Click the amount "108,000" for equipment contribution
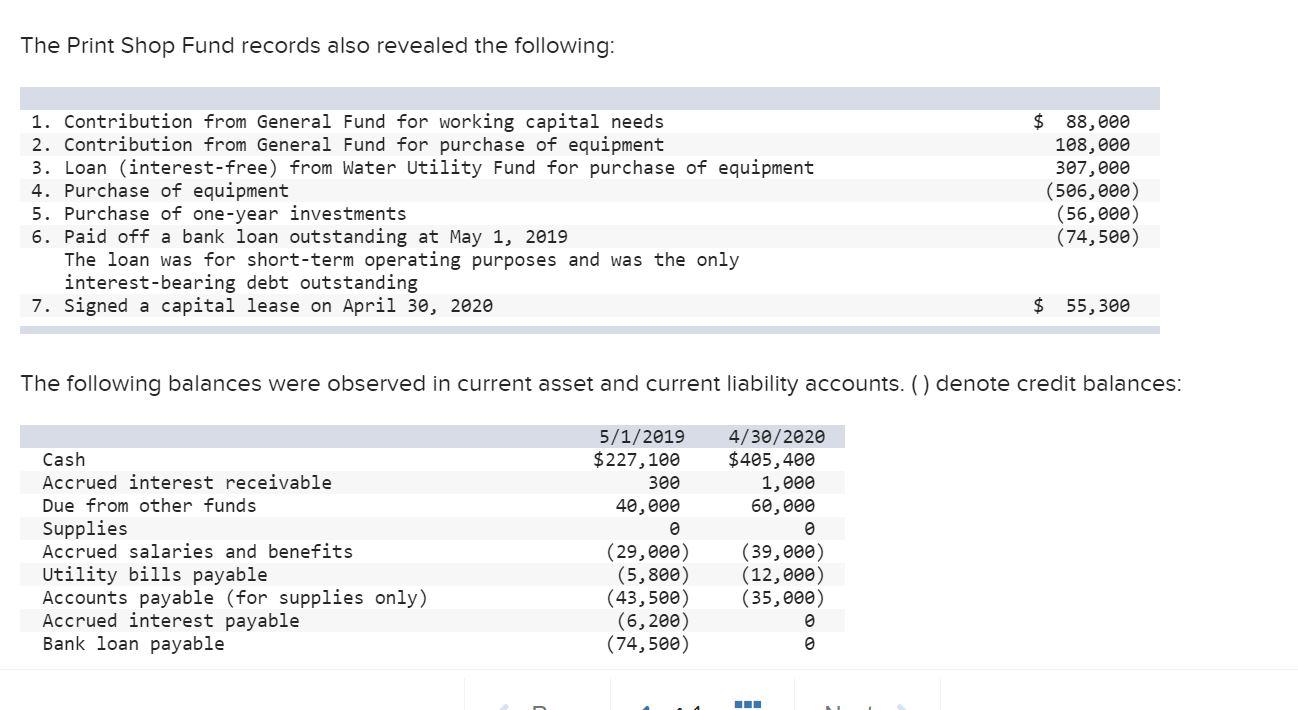Viewport: 1298px width, 710px height. 1092,145
